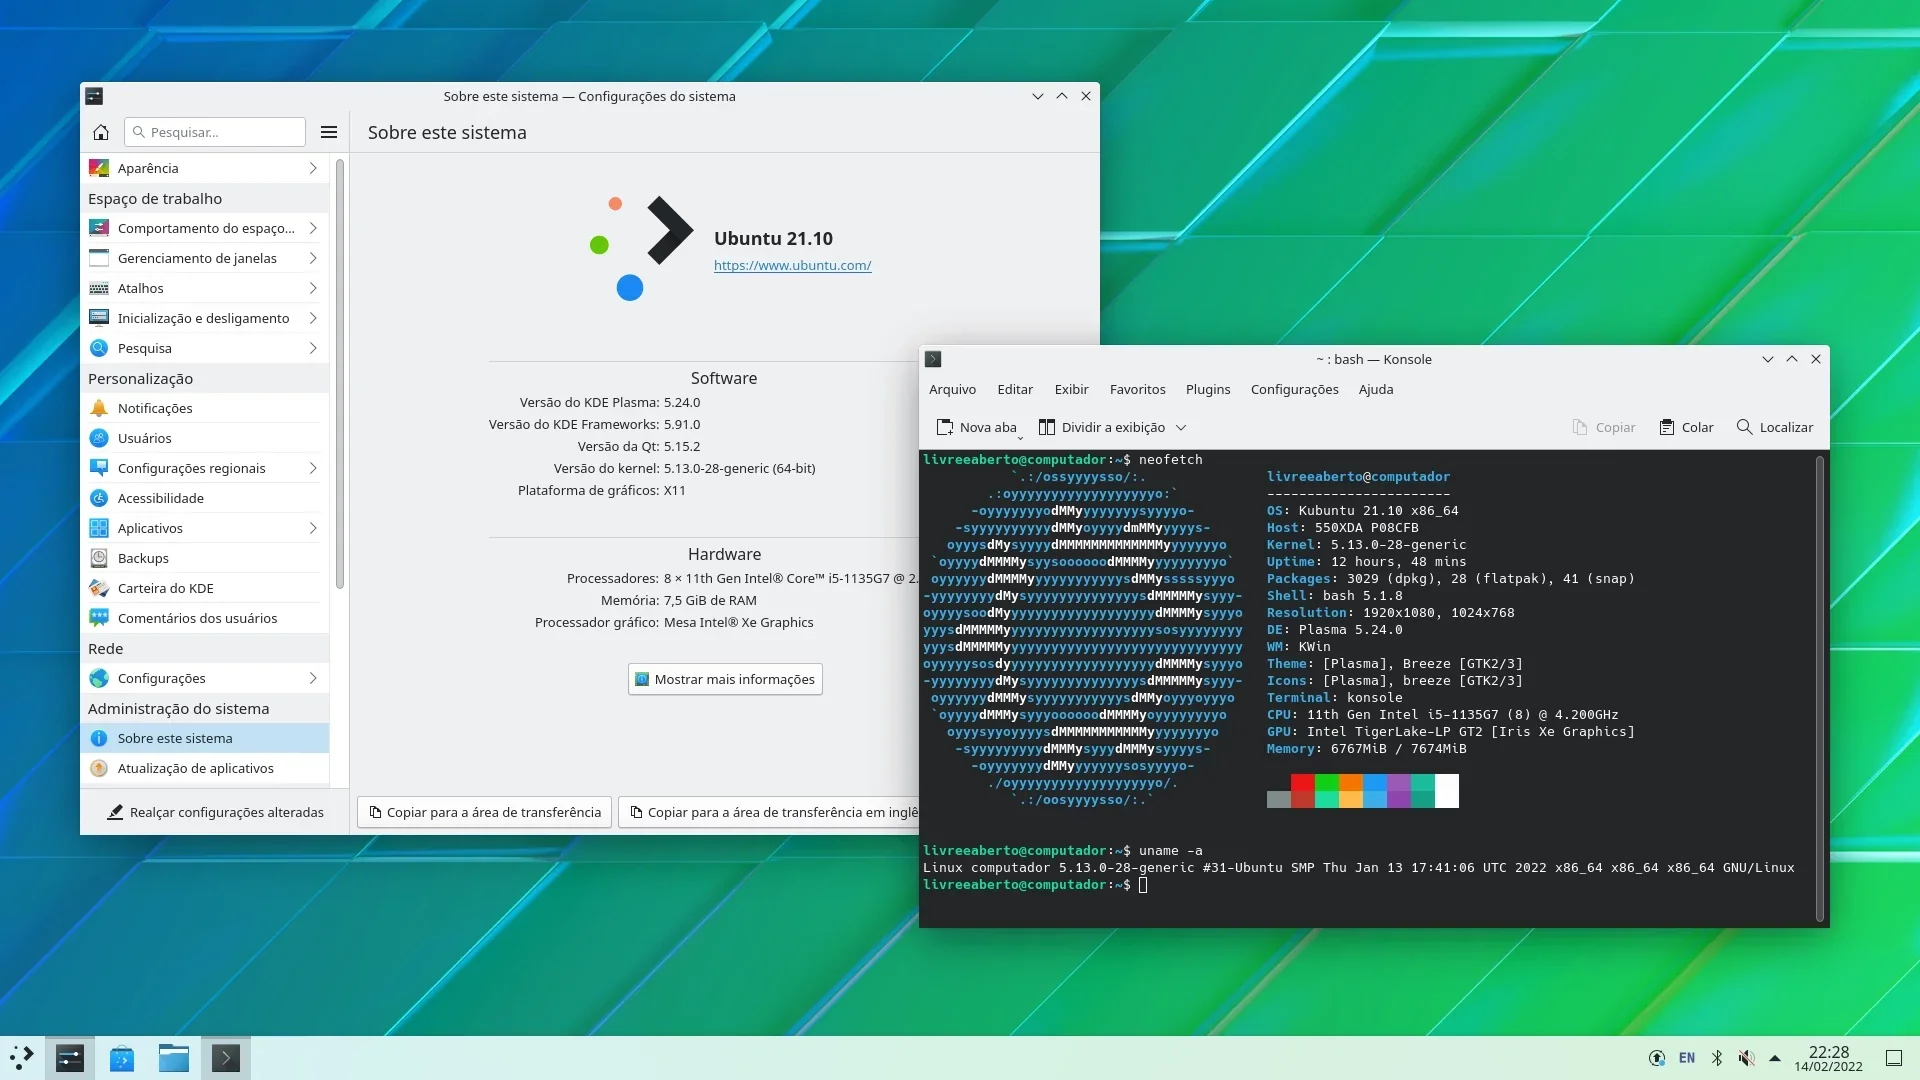1920x1080 pixels.
Task: Click the Configurações regionais icon
Action: (99, 468)
